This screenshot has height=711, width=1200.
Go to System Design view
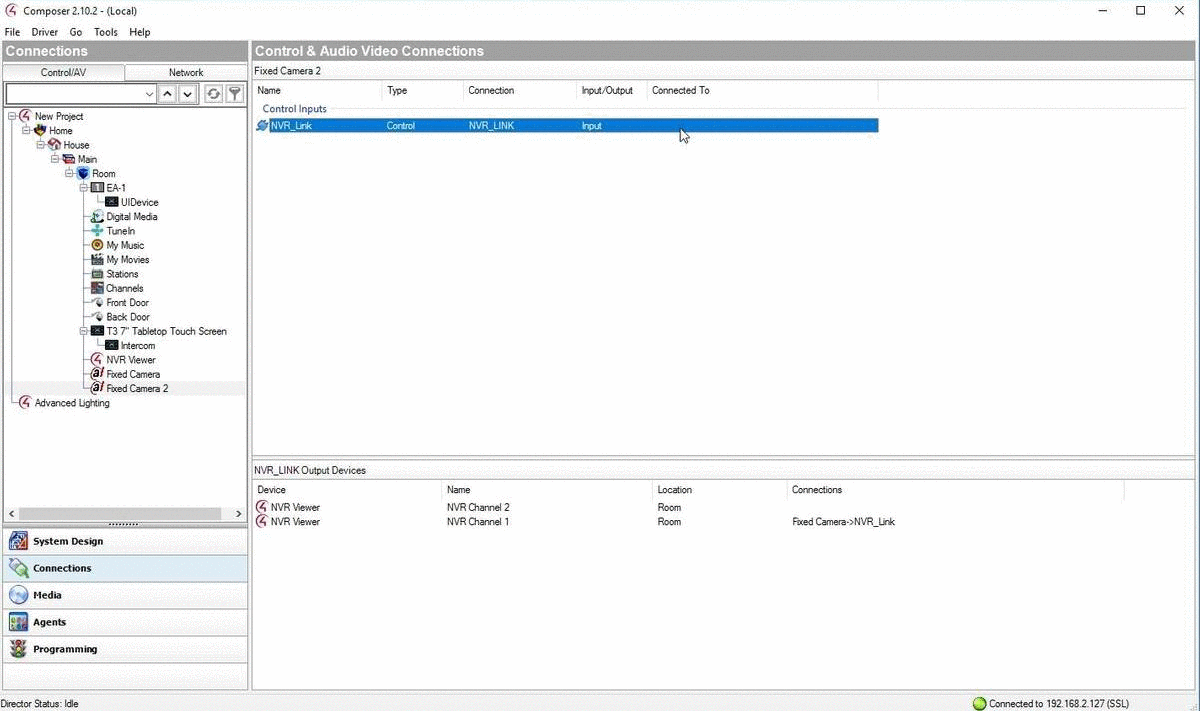point(67,541)
